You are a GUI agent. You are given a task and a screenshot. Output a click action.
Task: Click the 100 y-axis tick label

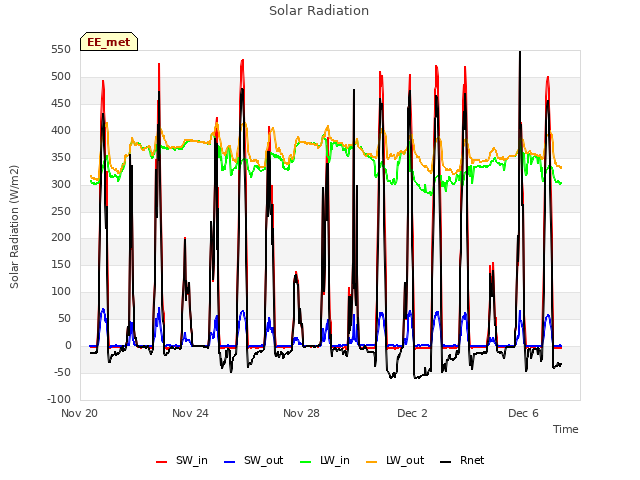coord(61,291)
